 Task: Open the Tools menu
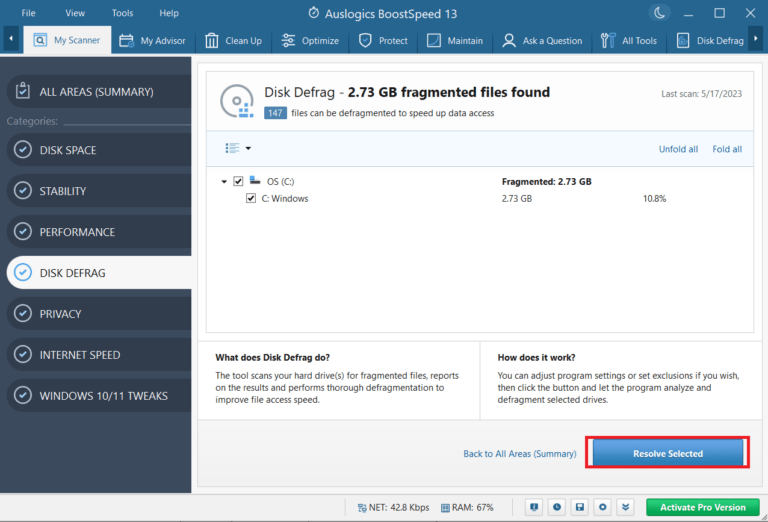click(x=122, y=13)
